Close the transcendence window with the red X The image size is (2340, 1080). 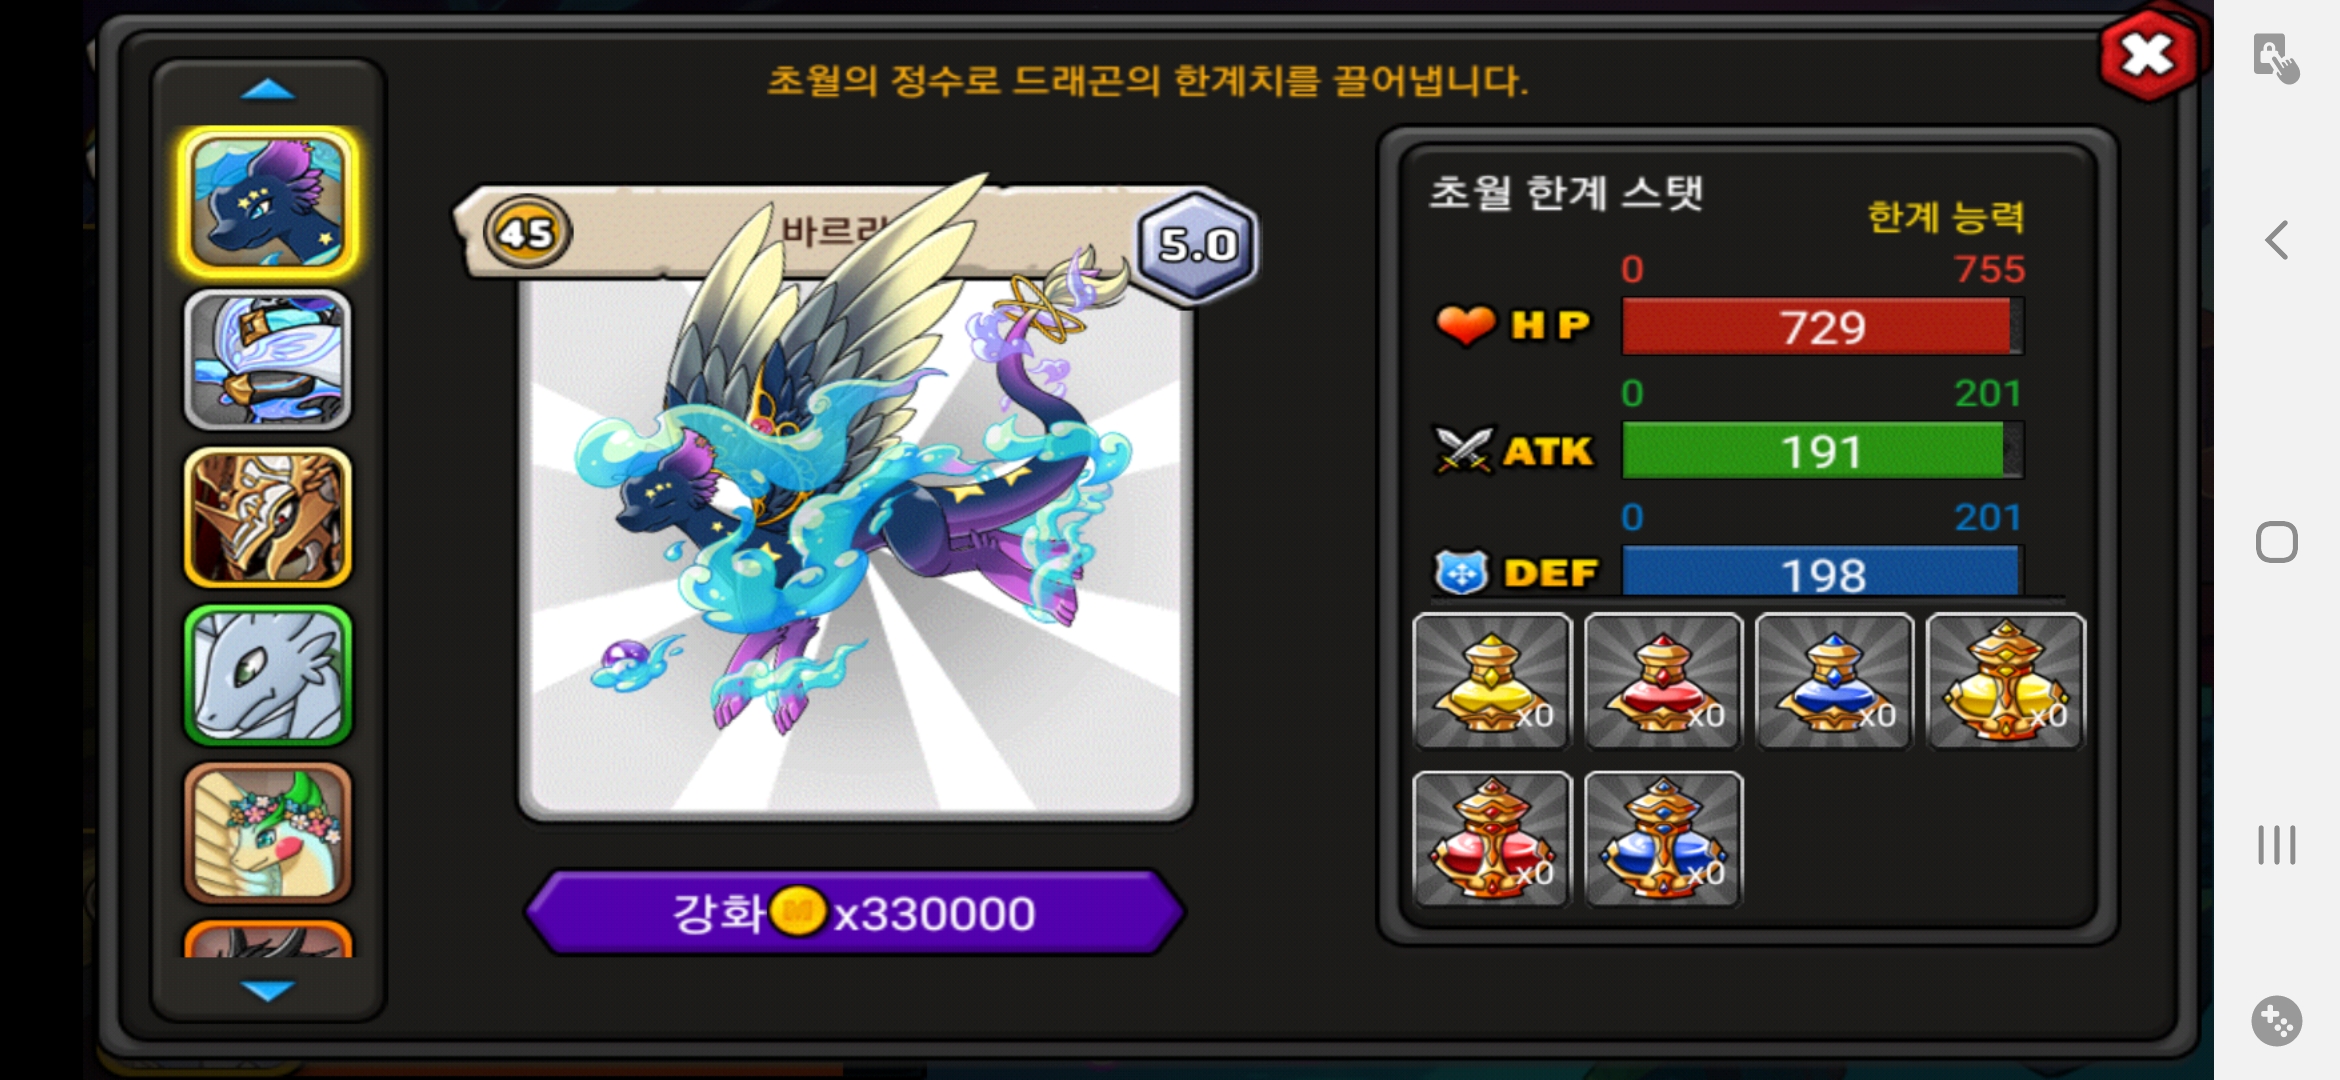click(2149, 55)
